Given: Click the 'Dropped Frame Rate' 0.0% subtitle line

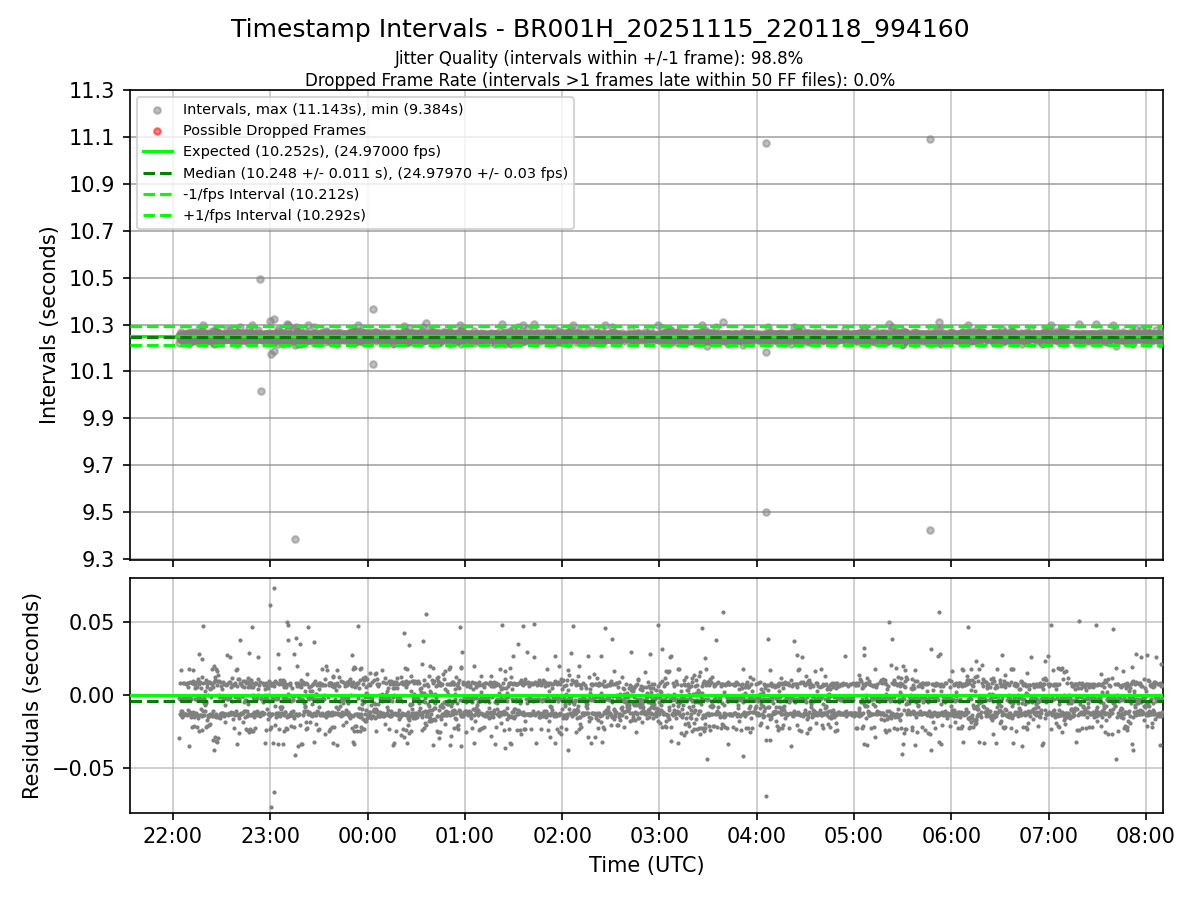Looking at the screenshot, I should coord(600,80).
